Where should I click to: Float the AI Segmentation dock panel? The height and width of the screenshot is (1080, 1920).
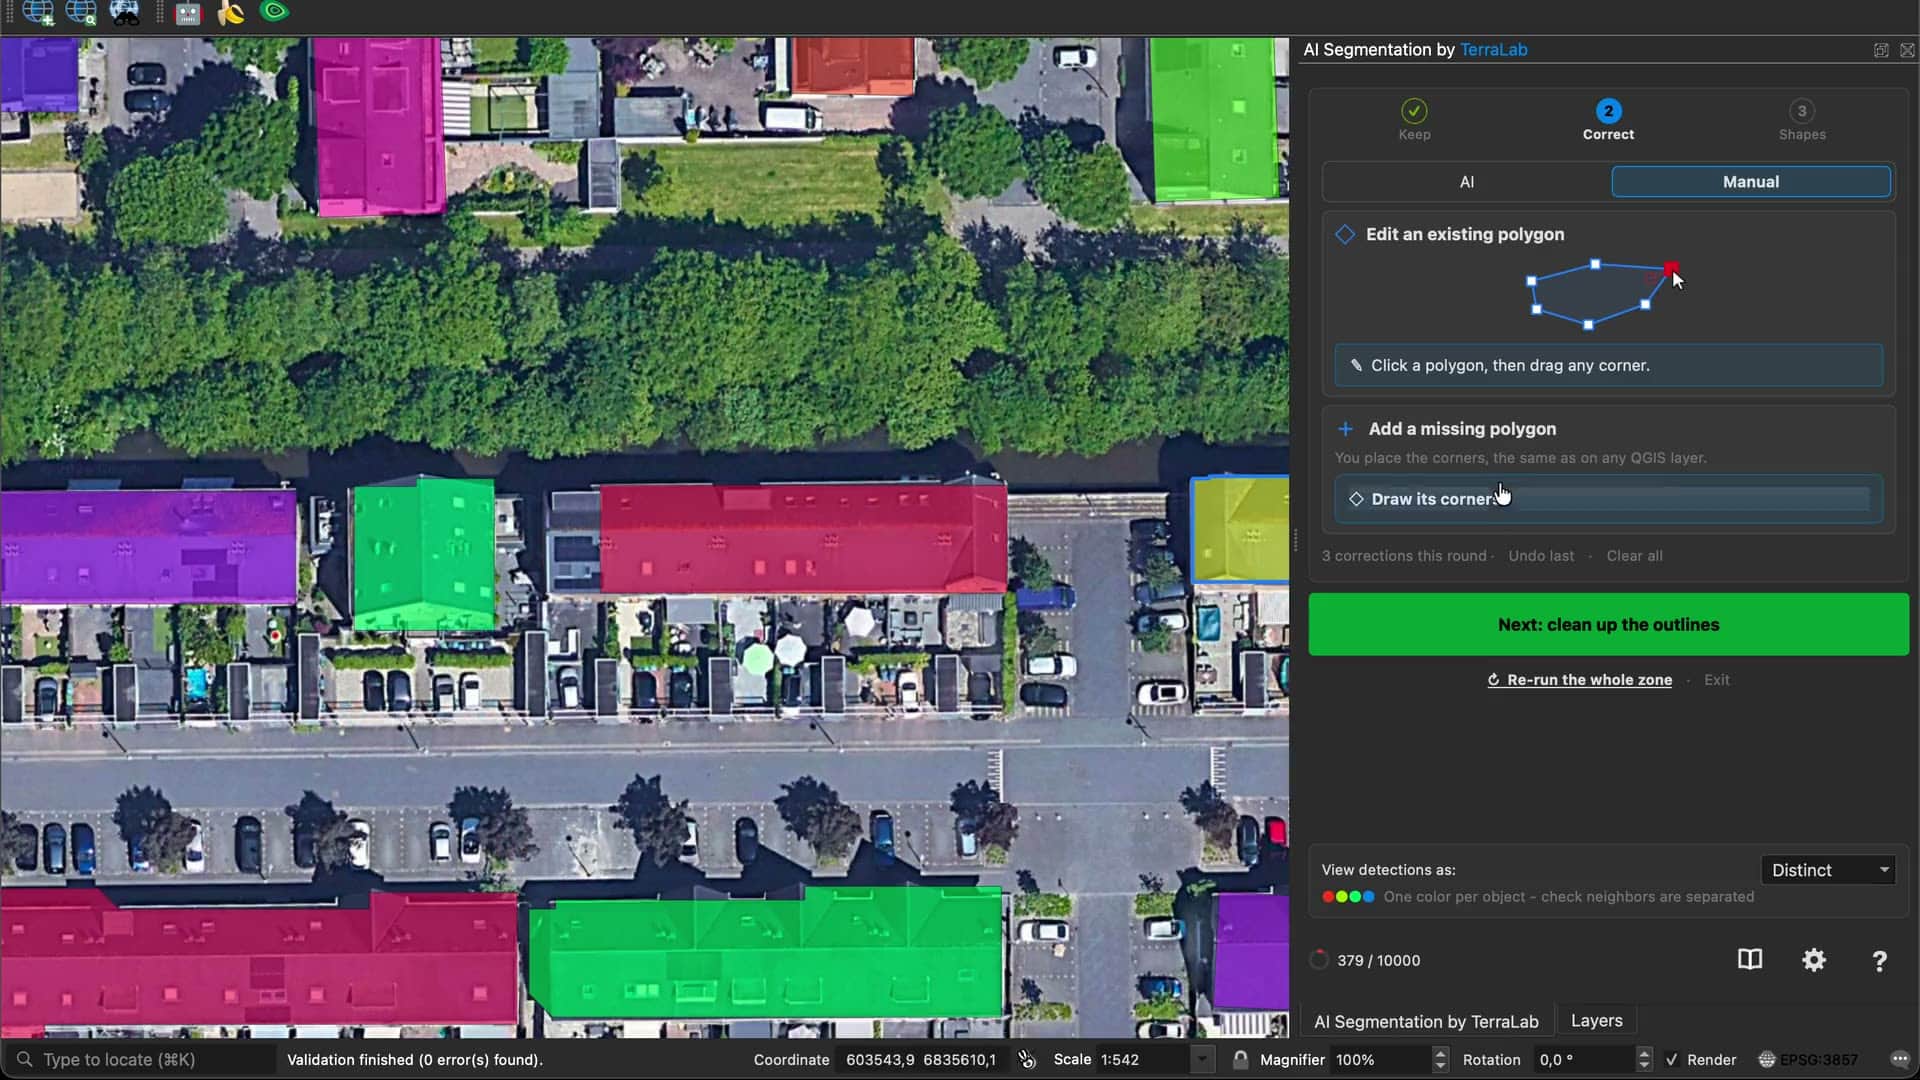[1881, 50]
